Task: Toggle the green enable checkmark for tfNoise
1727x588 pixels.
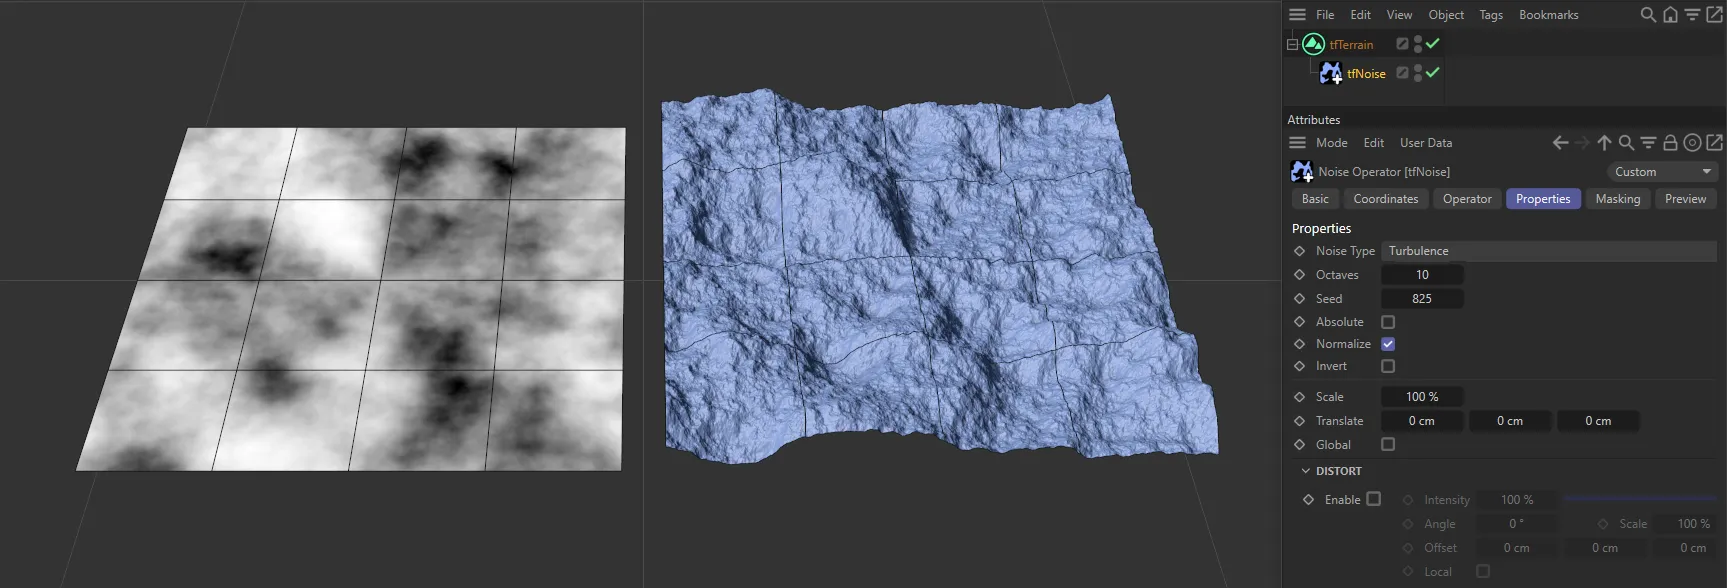Action: [x=1433, y=73]
